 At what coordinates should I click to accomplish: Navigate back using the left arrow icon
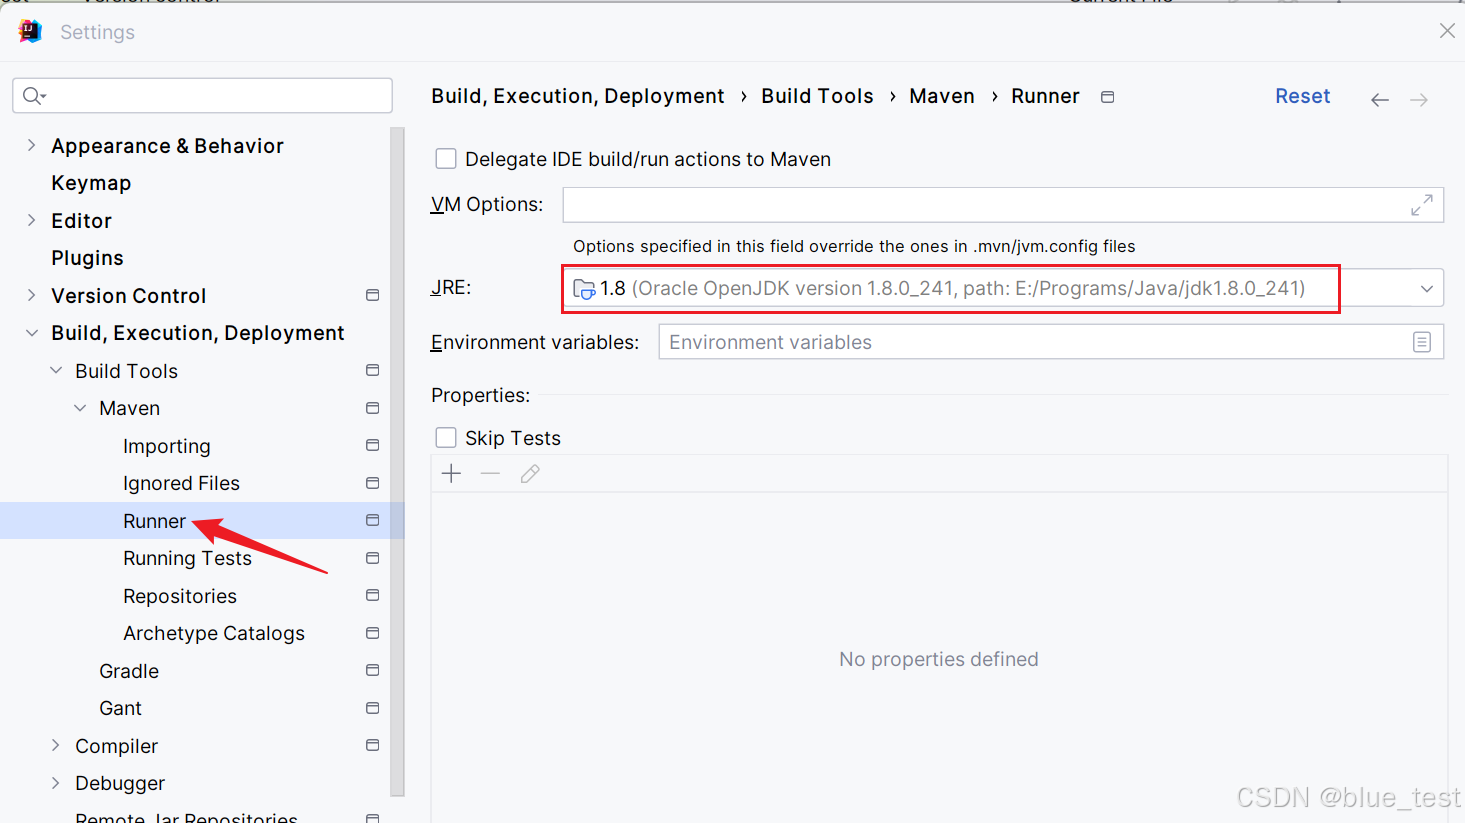pos(1379,99)
